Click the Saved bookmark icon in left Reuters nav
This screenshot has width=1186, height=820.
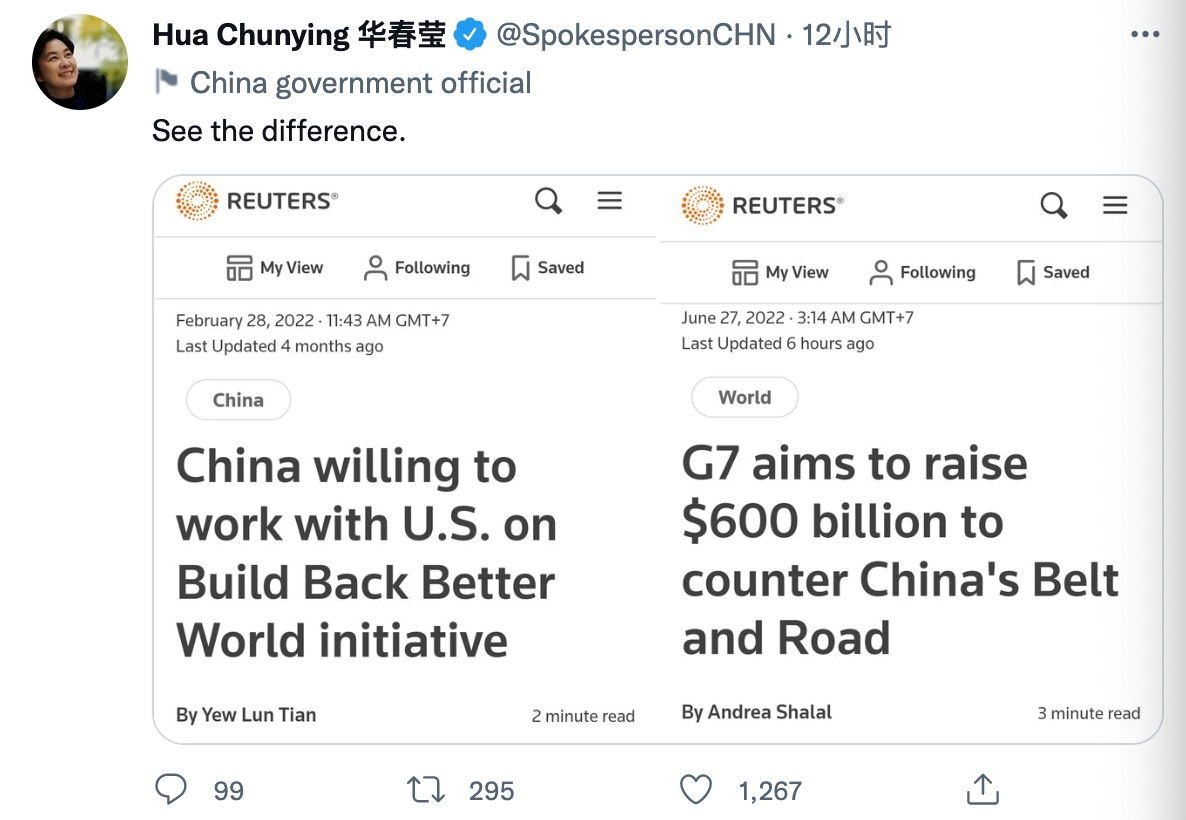point(520,267)
